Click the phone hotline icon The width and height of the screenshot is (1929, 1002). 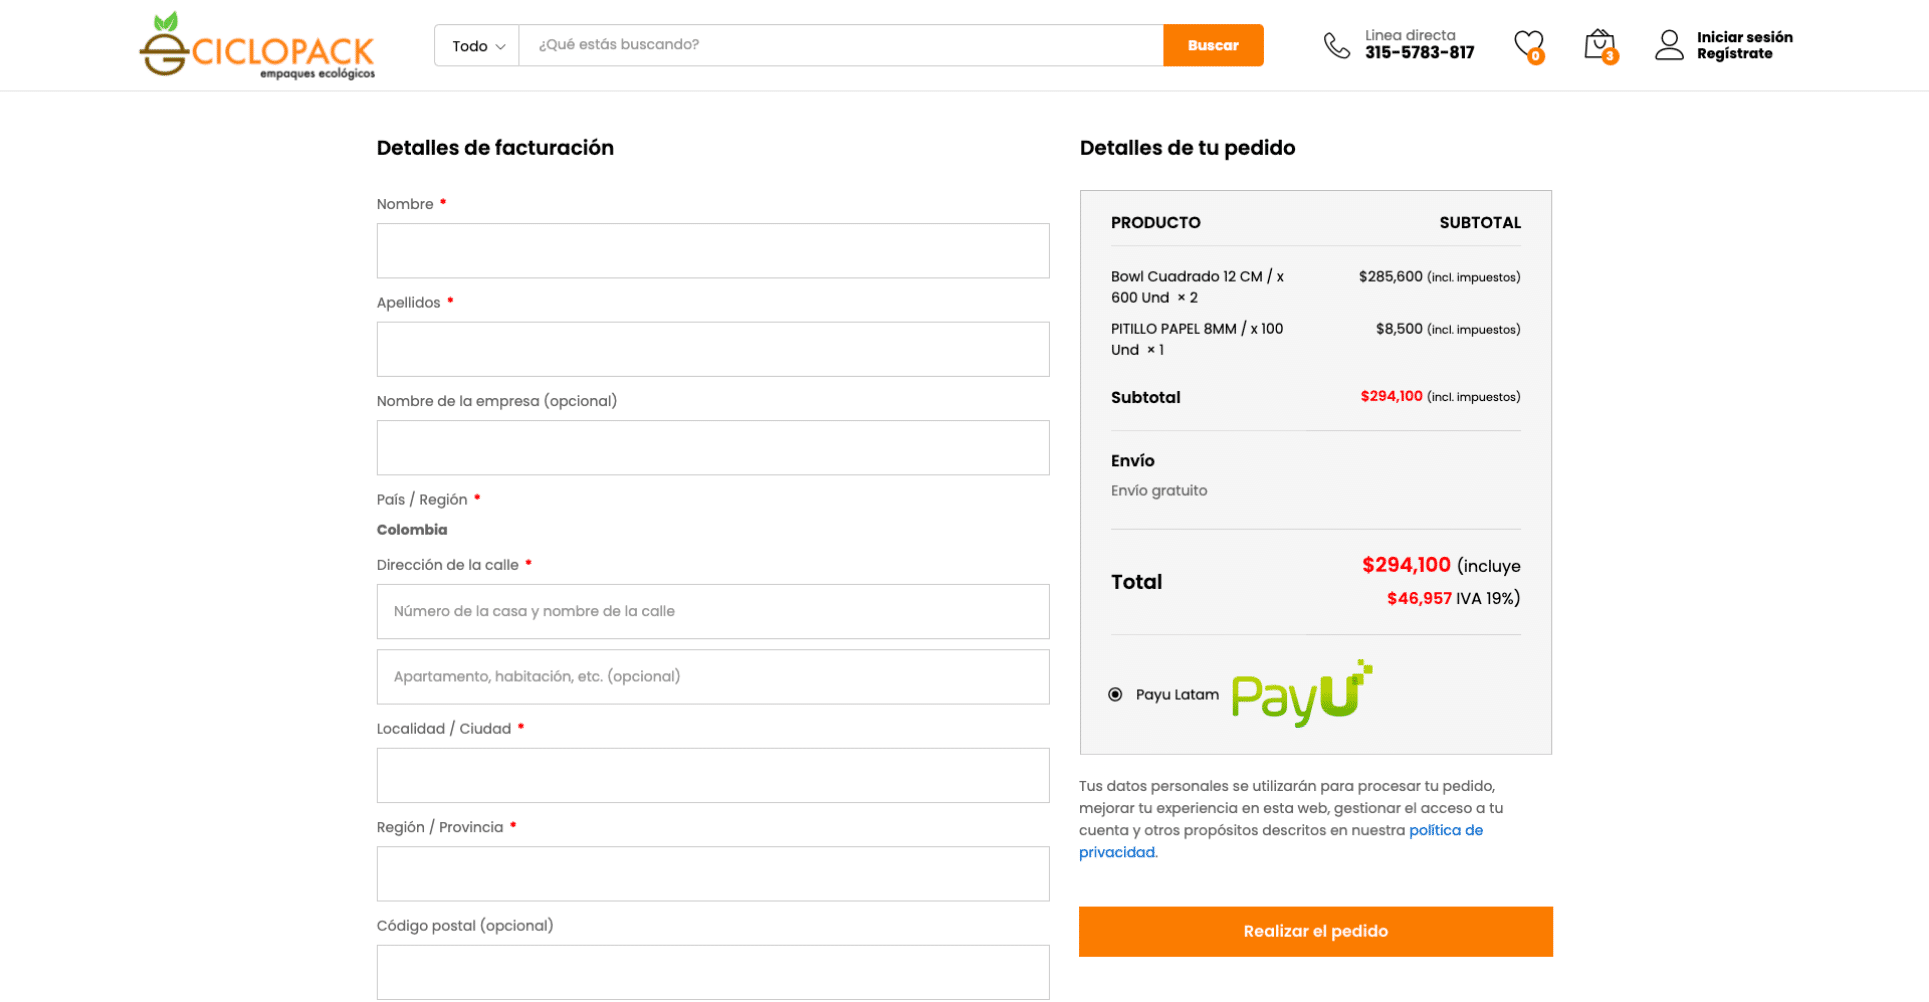(1337, 45)
